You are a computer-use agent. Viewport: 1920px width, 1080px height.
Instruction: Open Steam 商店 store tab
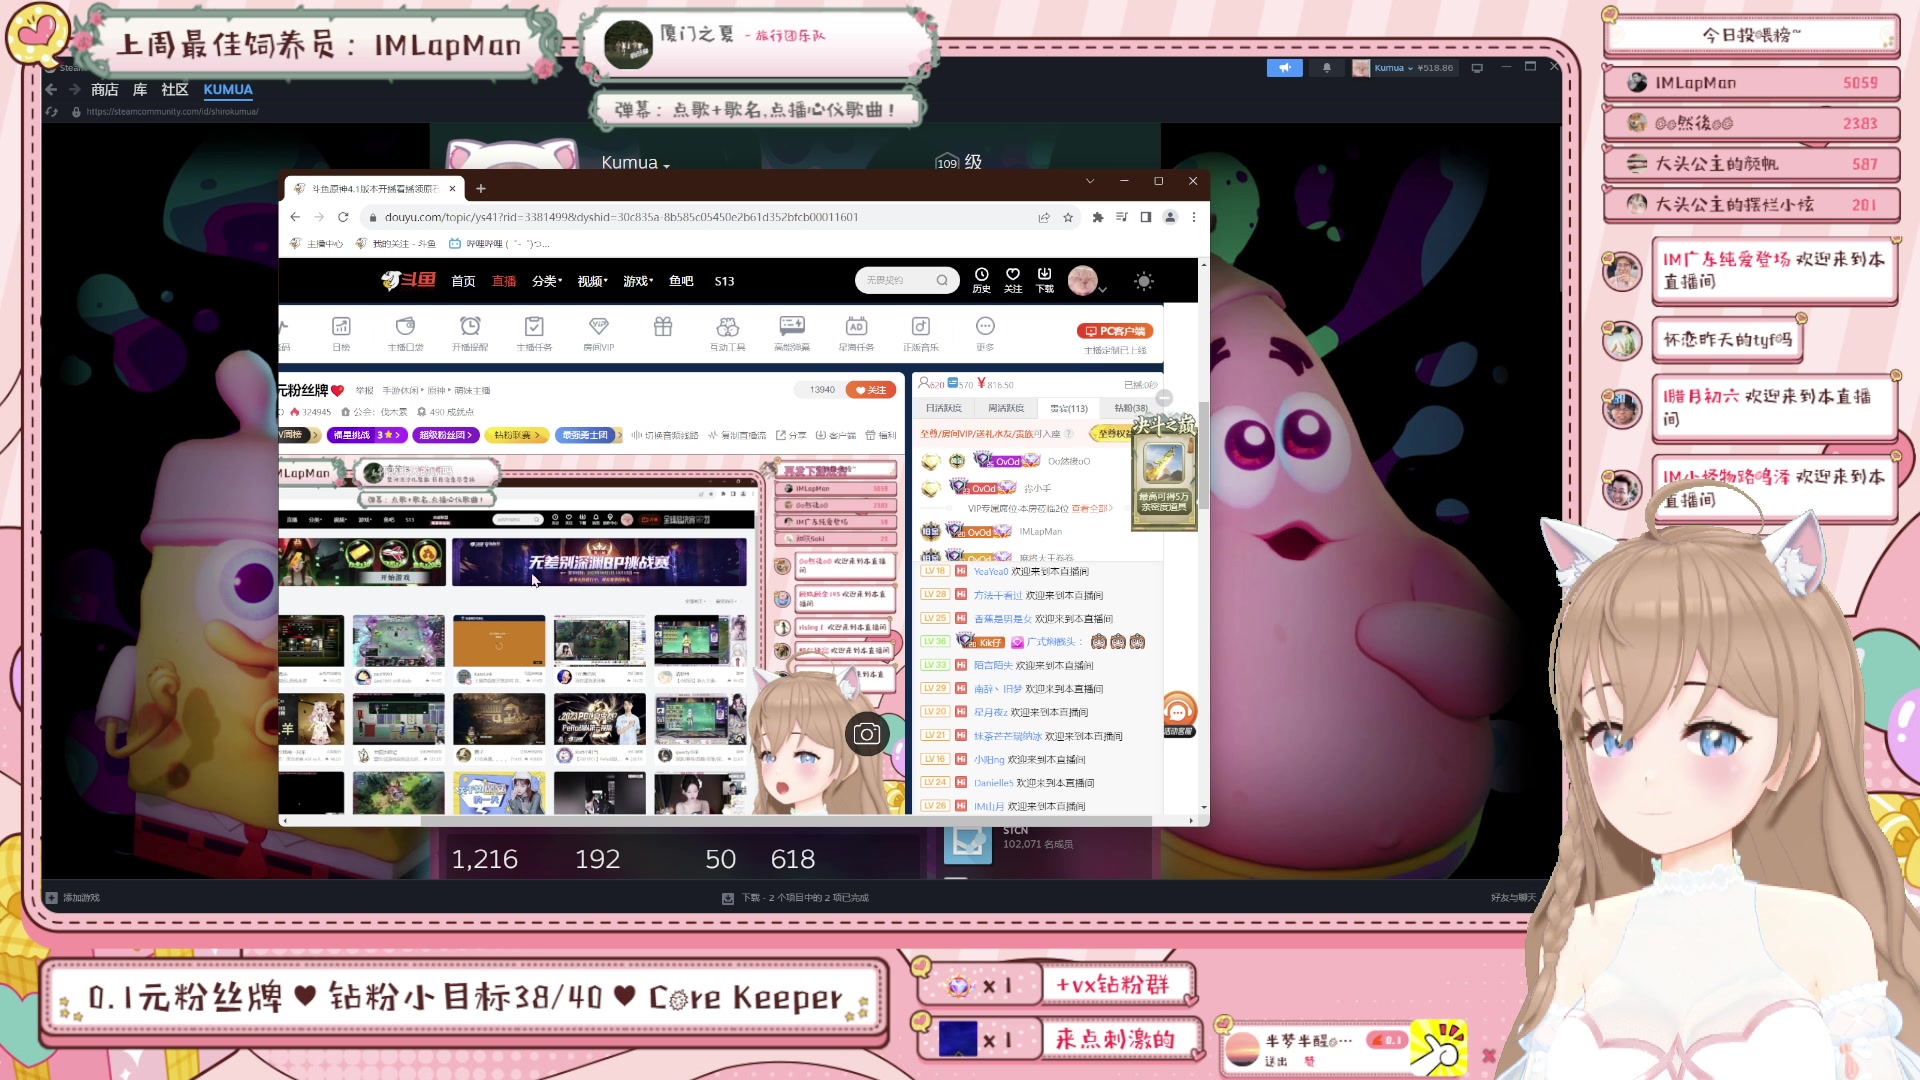click(104, 90)
